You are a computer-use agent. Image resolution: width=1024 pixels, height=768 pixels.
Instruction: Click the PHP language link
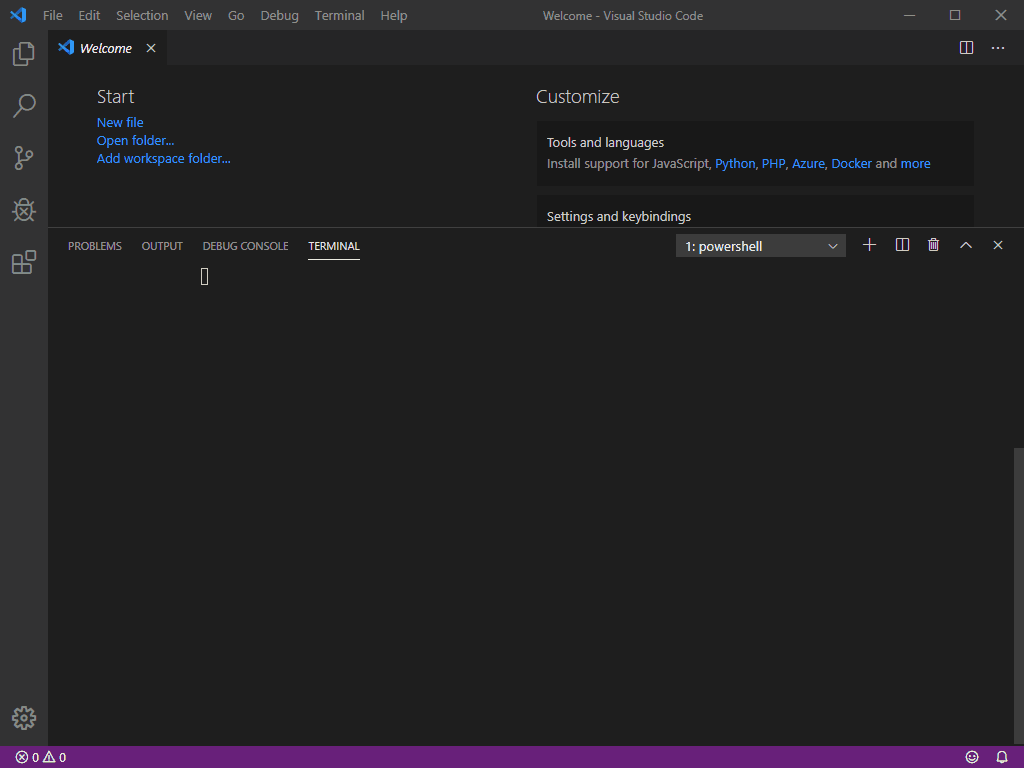[x=773, y=164]
